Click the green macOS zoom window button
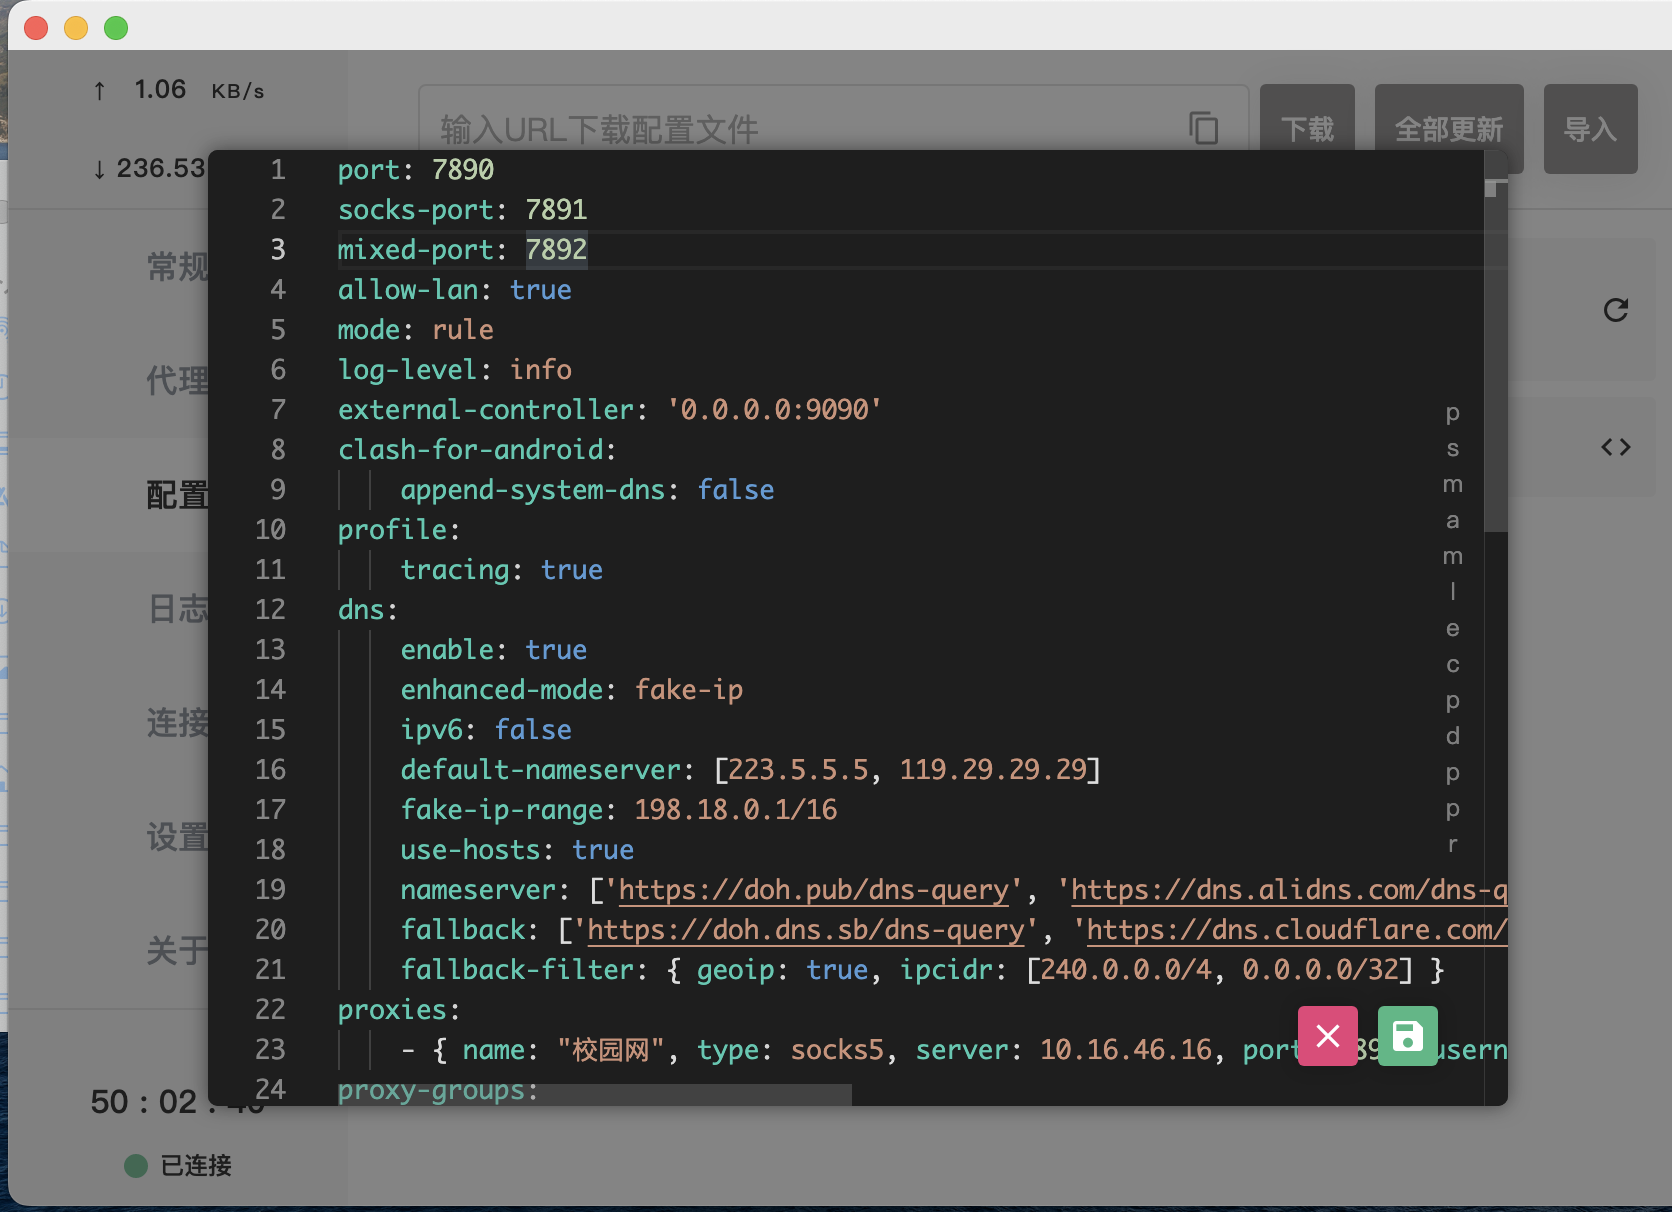1672x1212 pixels. (116, 28)
